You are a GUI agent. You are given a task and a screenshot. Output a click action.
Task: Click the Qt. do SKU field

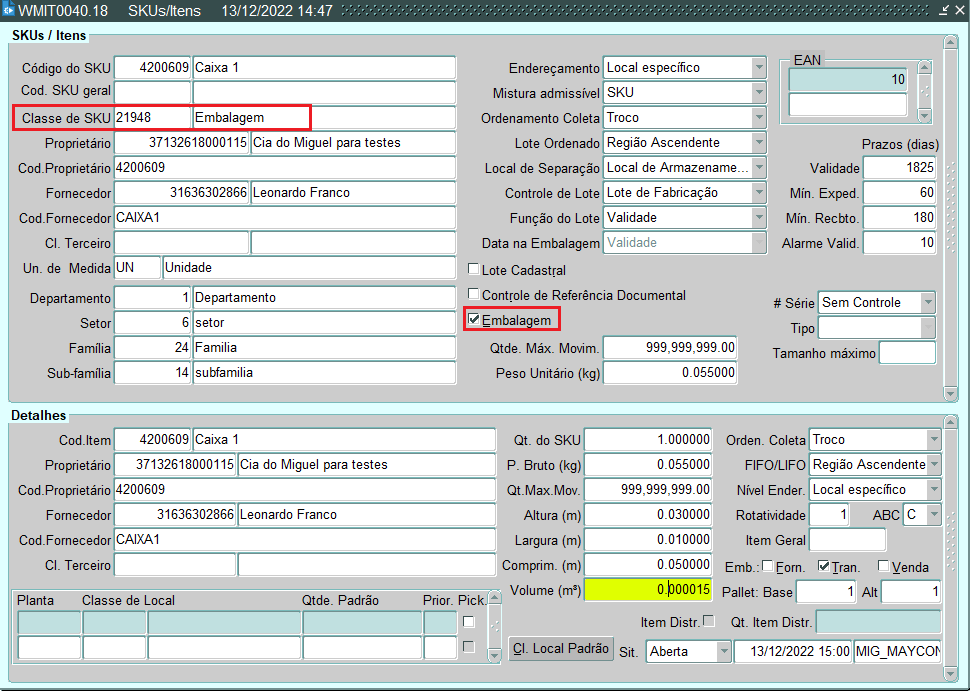[x=648, y=440]
